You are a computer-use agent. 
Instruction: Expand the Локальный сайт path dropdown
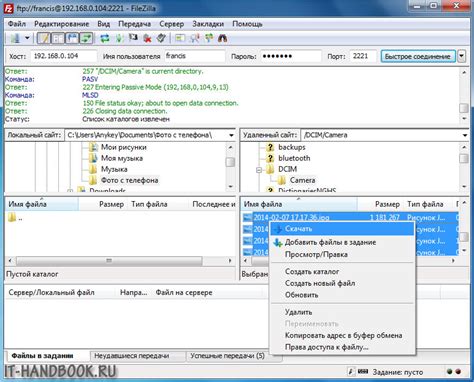[x=231, y=135]
